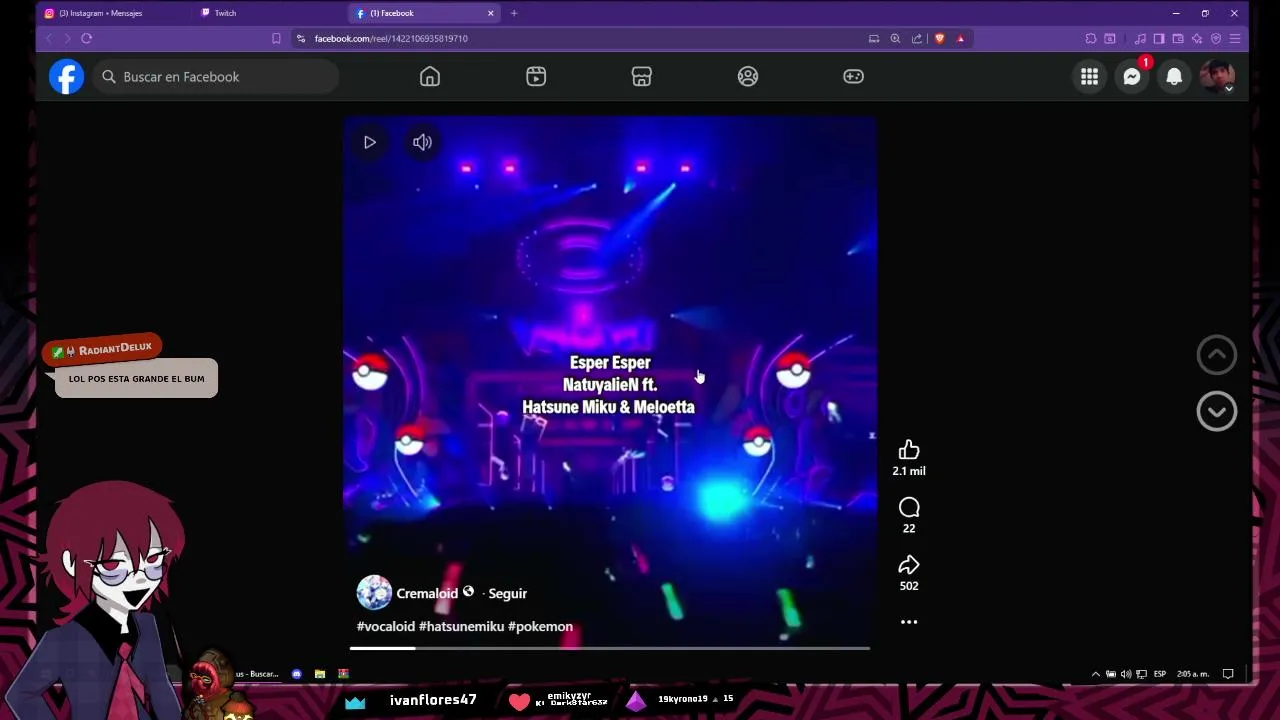Viewport: 1280px width, 720px height.
Task: Open Groups icon in Facebook navbar
Action: 748,77
